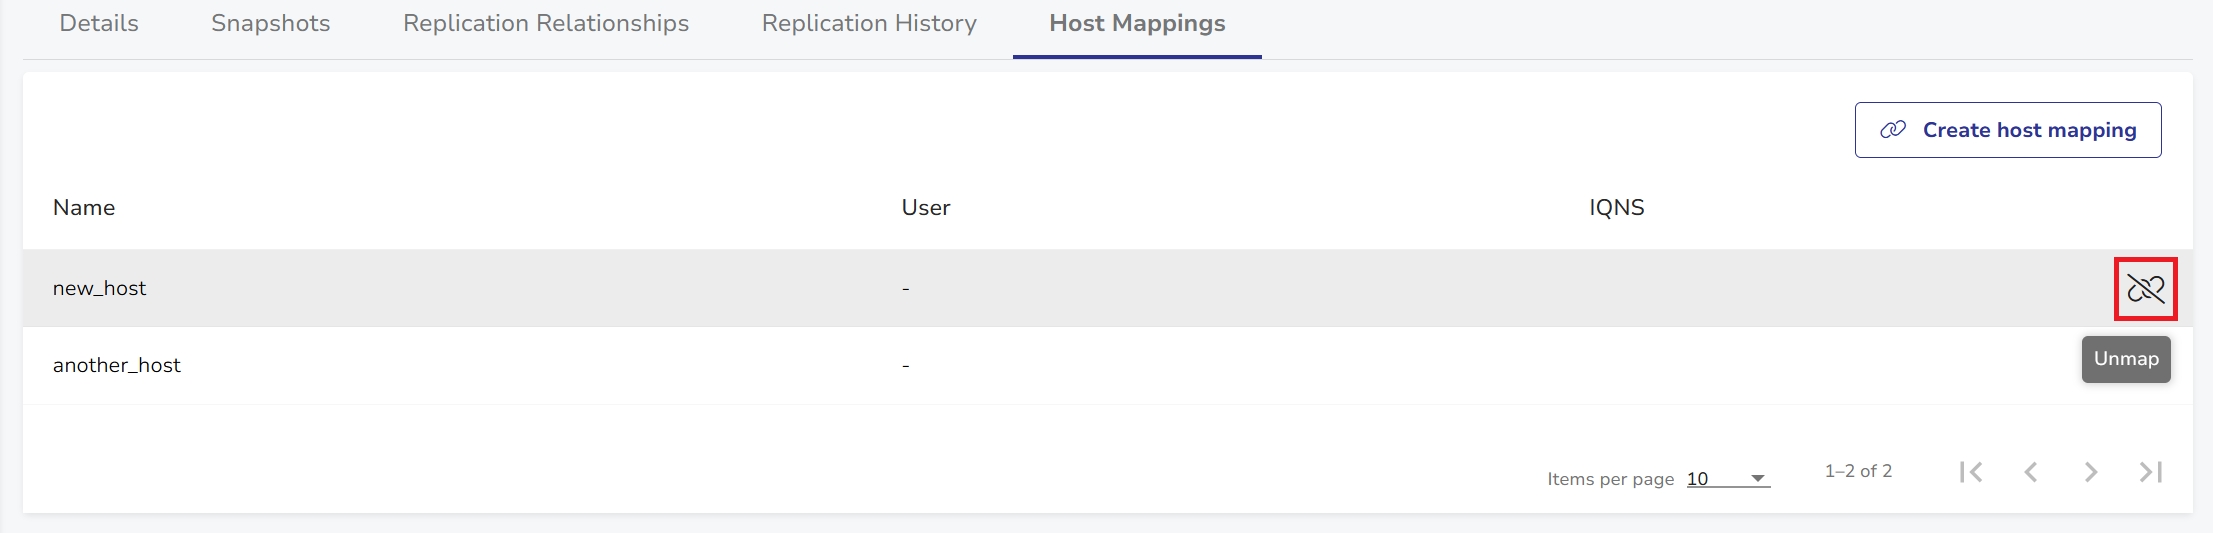This screenshot has height=533, width=2213.
Task: Open the Snapshots tab
Action: [271, 23]
